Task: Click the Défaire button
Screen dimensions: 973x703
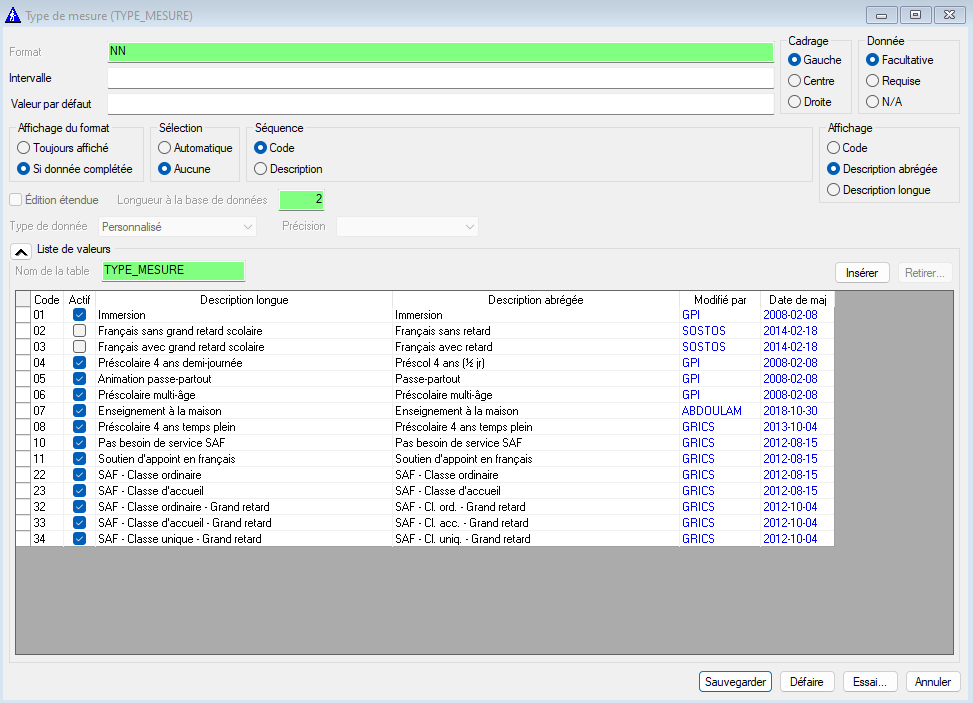Action: tap(806, 681)
